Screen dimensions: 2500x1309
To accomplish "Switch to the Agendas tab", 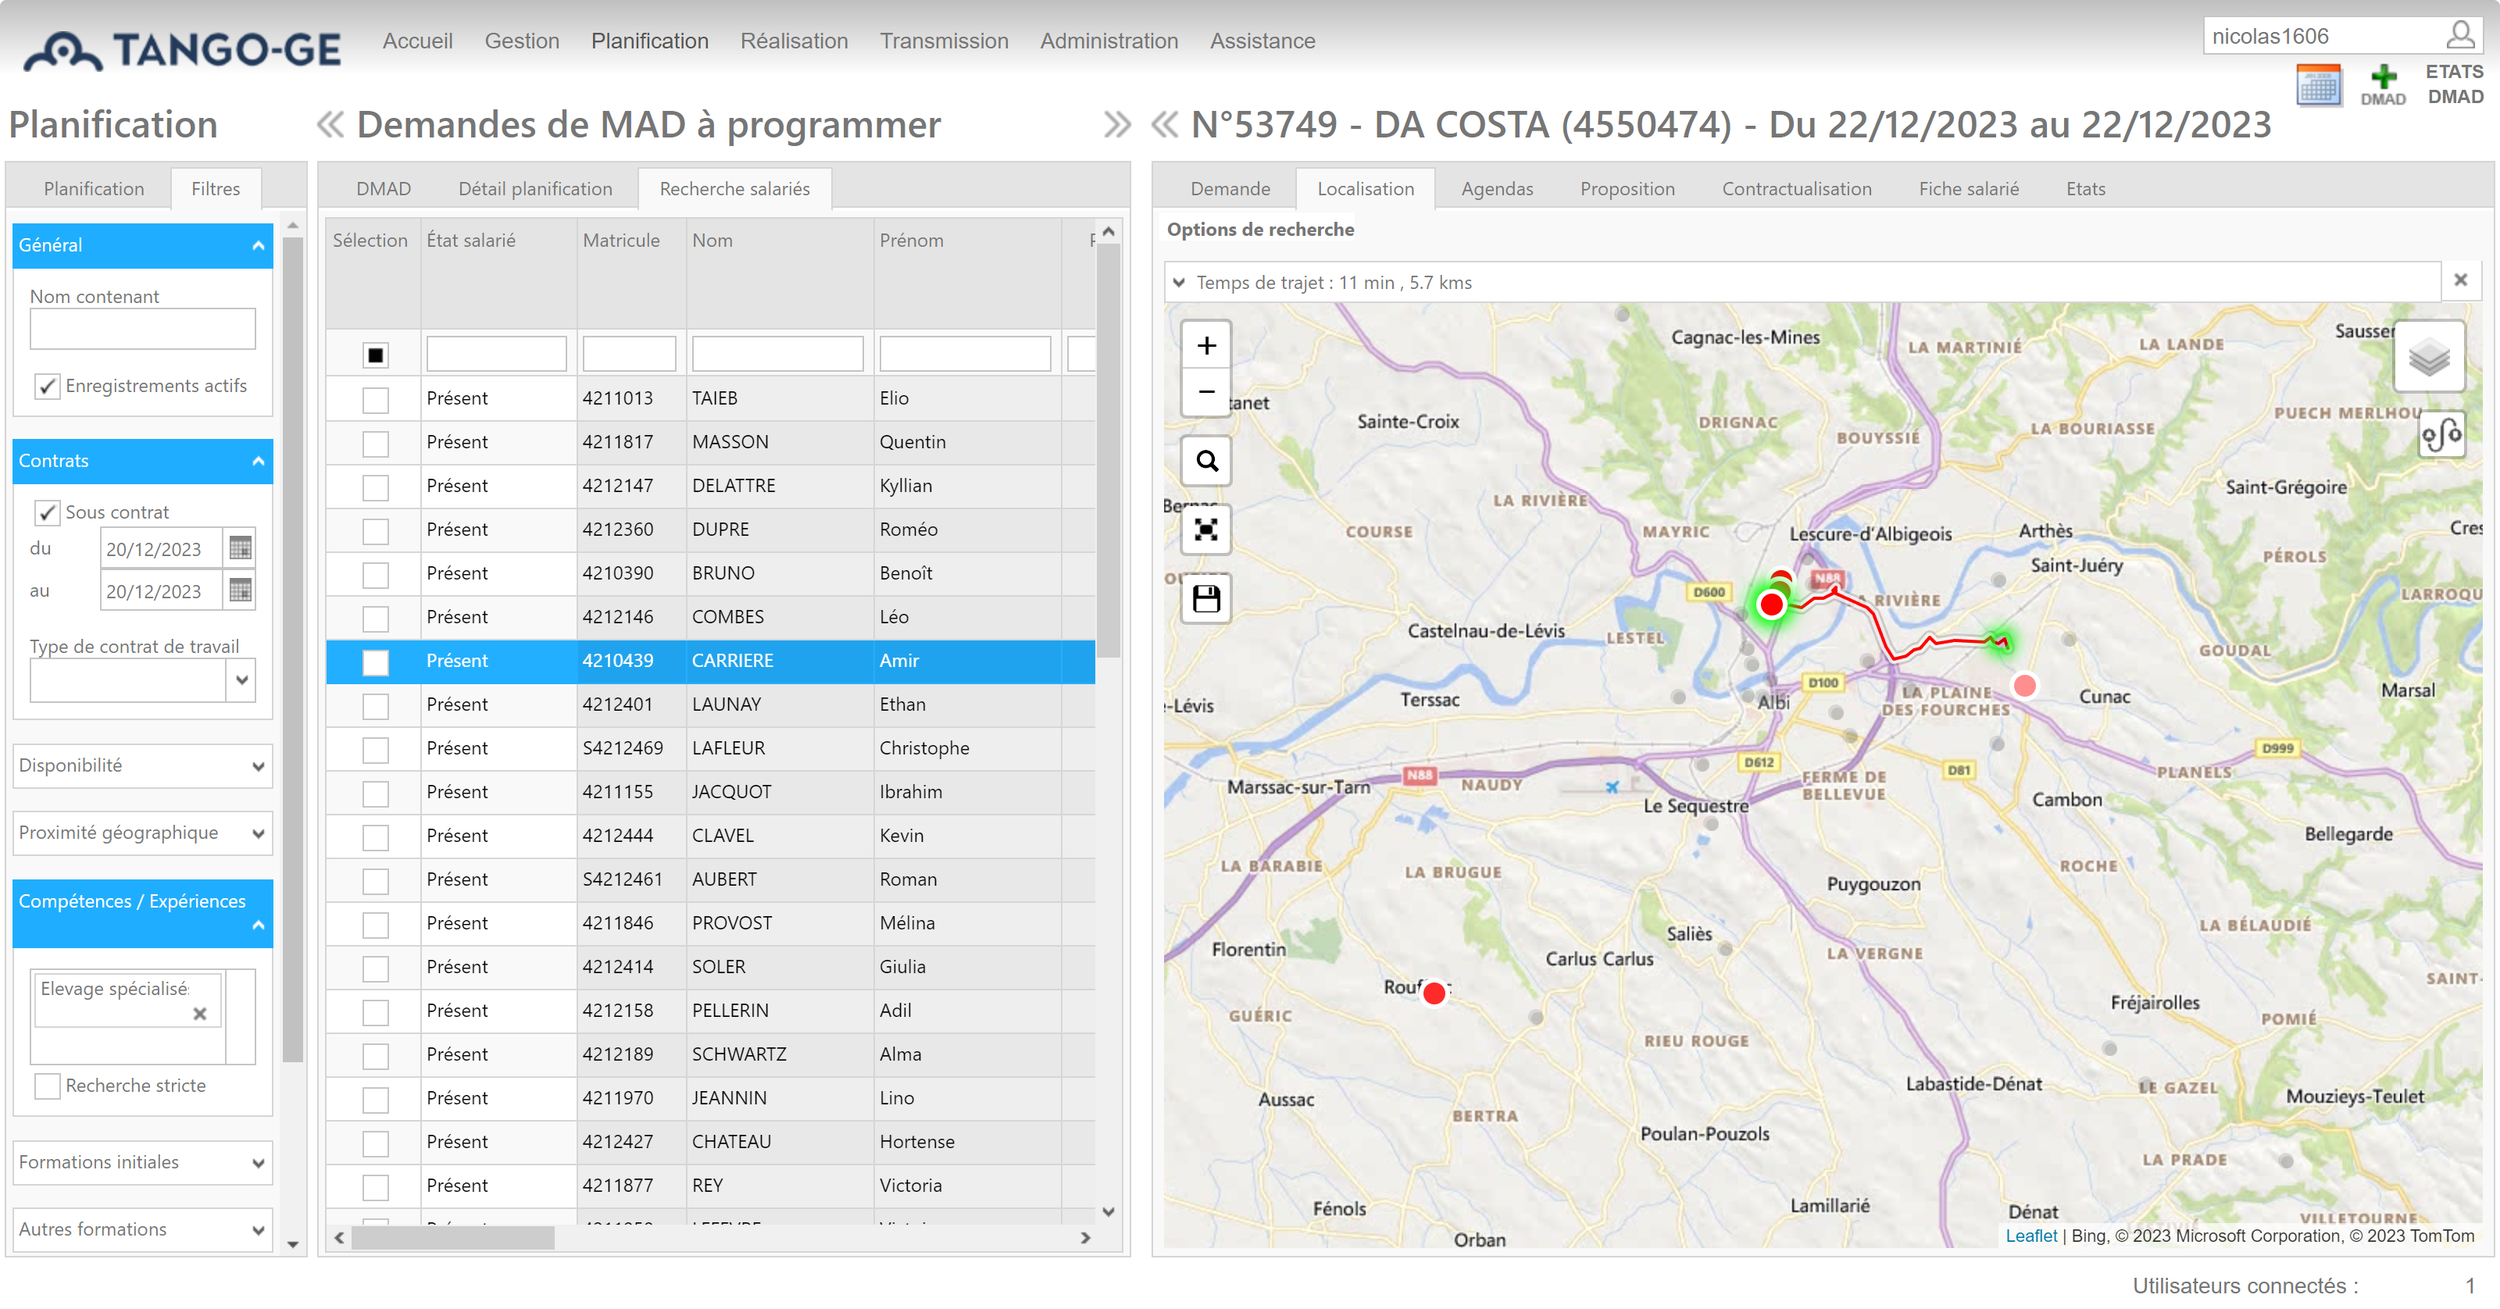I will point(1496,189).
